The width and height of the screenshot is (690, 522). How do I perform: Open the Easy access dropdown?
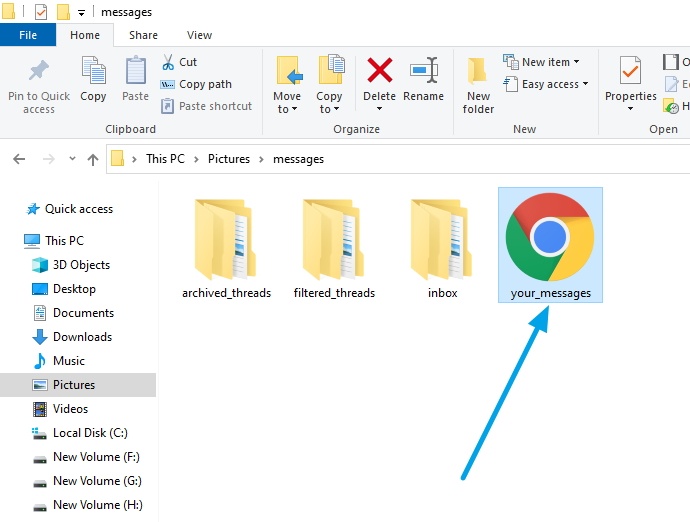click(x=546, y=84)
